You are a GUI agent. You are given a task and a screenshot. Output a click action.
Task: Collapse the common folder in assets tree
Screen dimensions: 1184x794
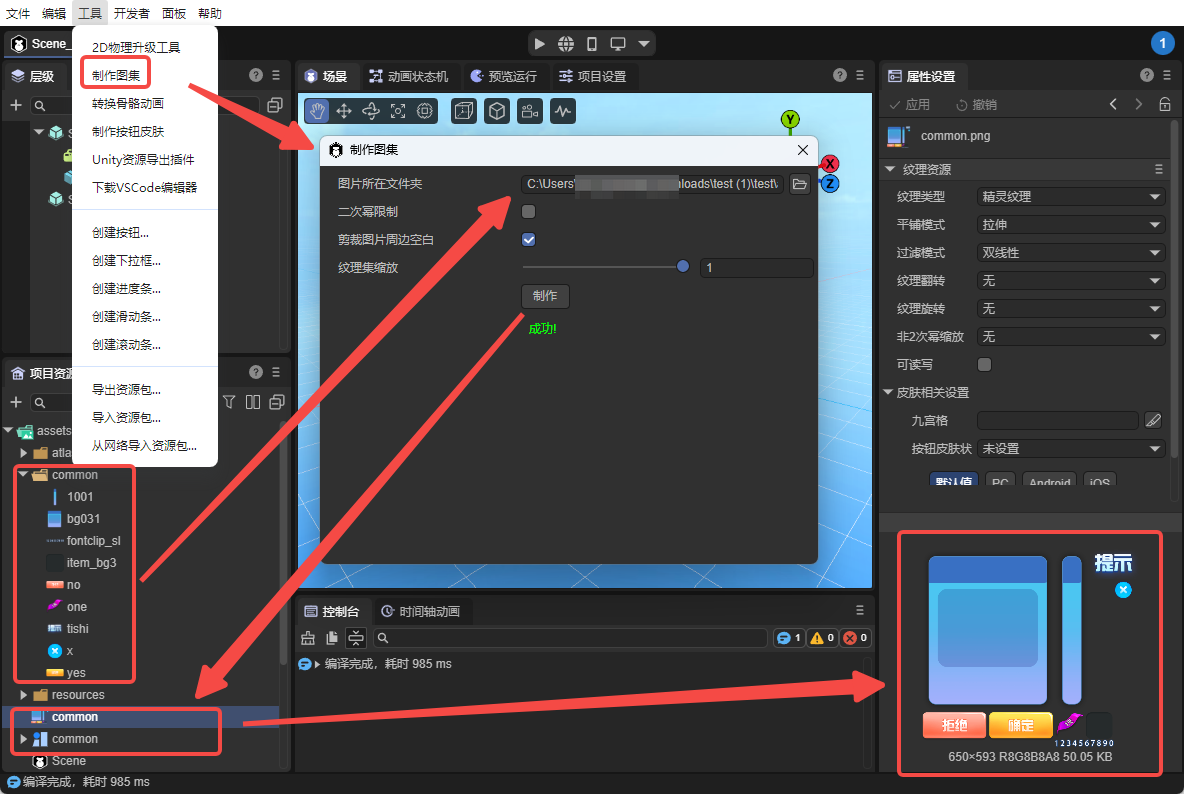tap(24, 475)
